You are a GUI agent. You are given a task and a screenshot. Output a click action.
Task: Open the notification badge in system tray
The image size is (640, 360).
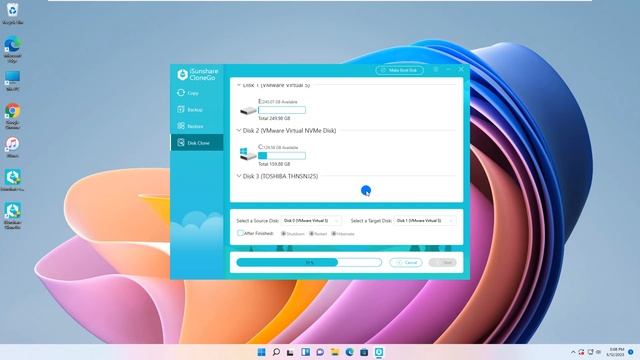[x=631, y=352]
